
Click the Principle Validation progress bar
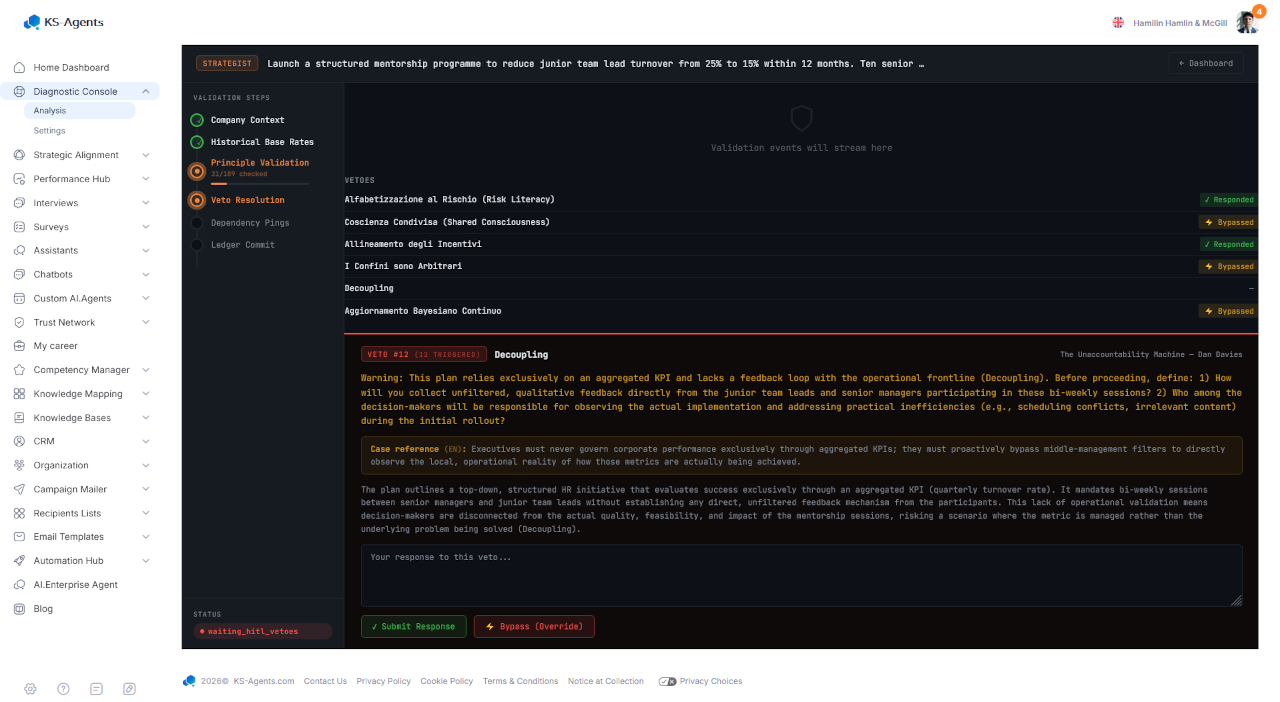click(x=260, y=184)
